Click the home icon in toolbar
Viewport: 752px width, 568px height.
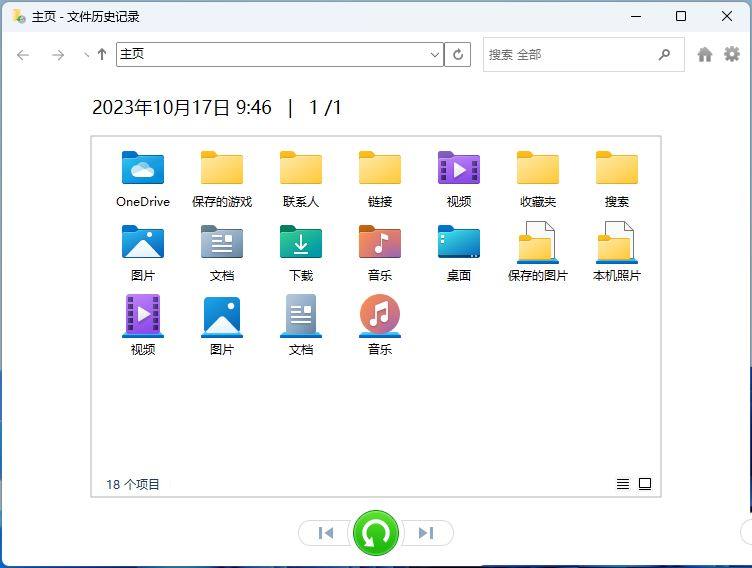[705, 54]
